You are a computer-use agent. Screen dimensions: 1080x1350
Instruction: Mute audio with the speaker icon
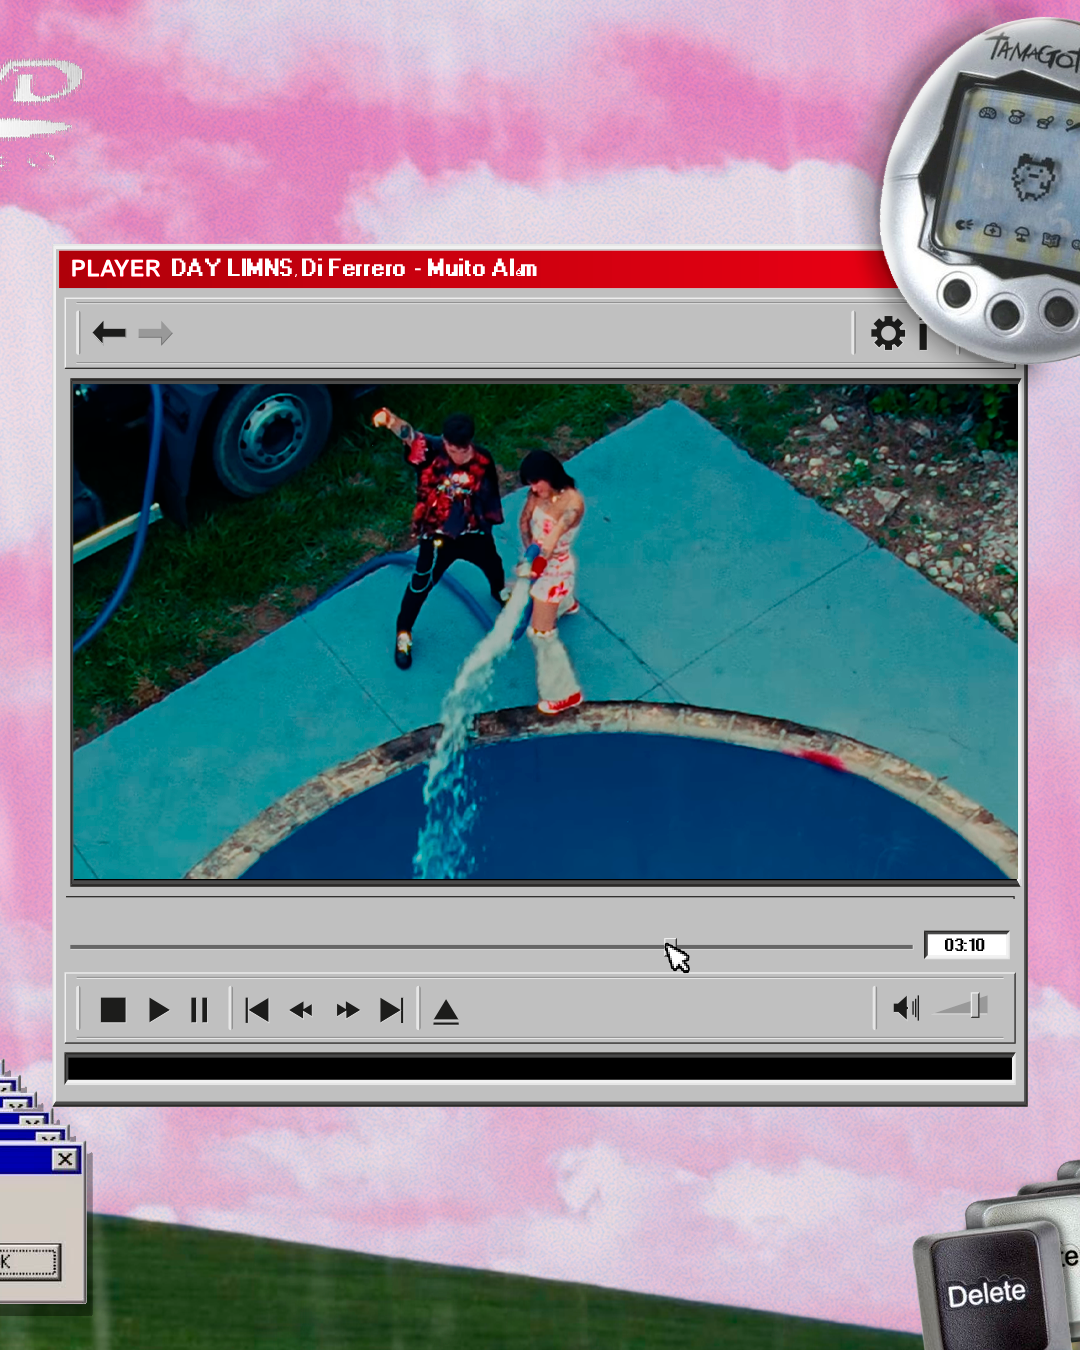(x=906, y=1008)
